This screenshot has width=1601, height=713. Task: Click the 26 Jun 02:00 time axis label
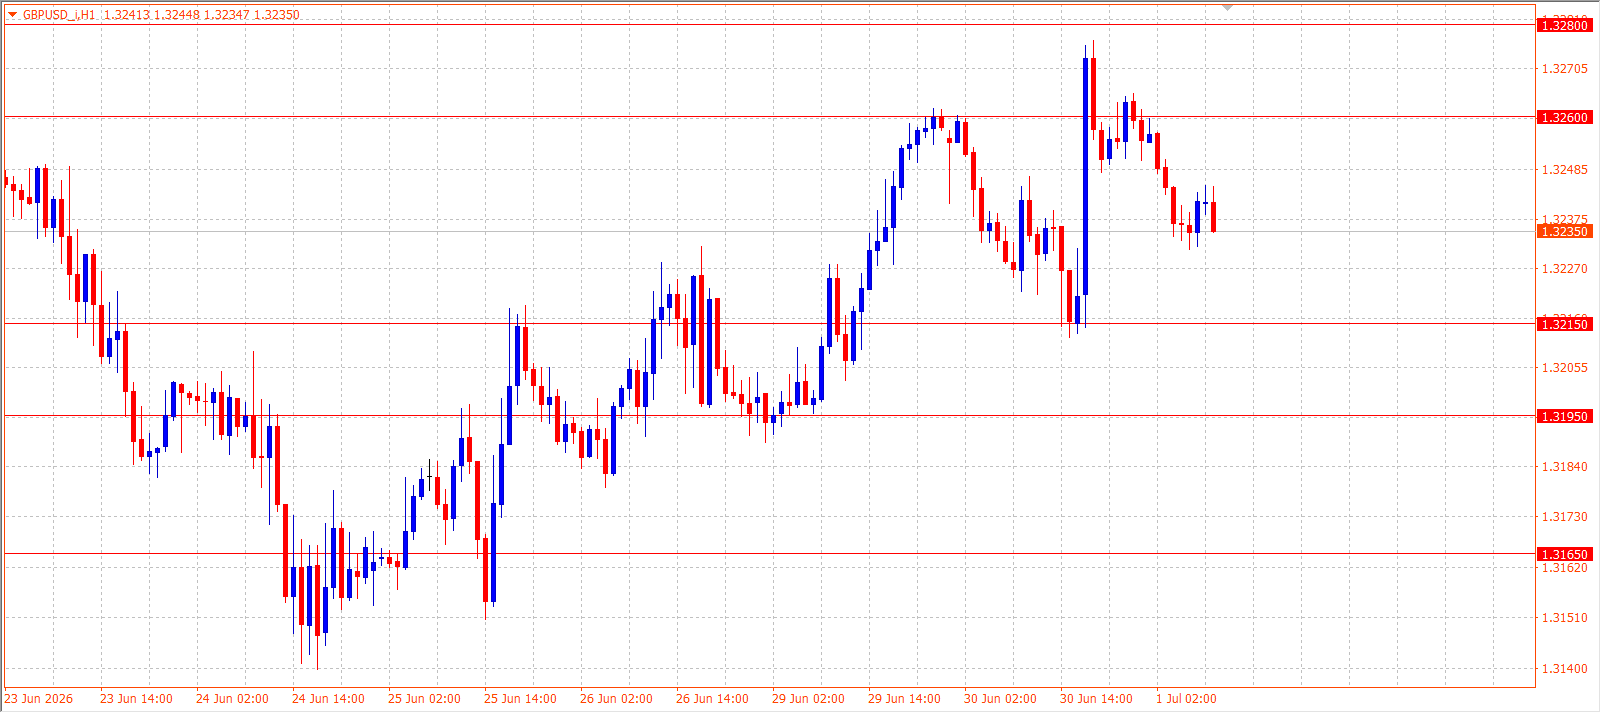point(616,699)
